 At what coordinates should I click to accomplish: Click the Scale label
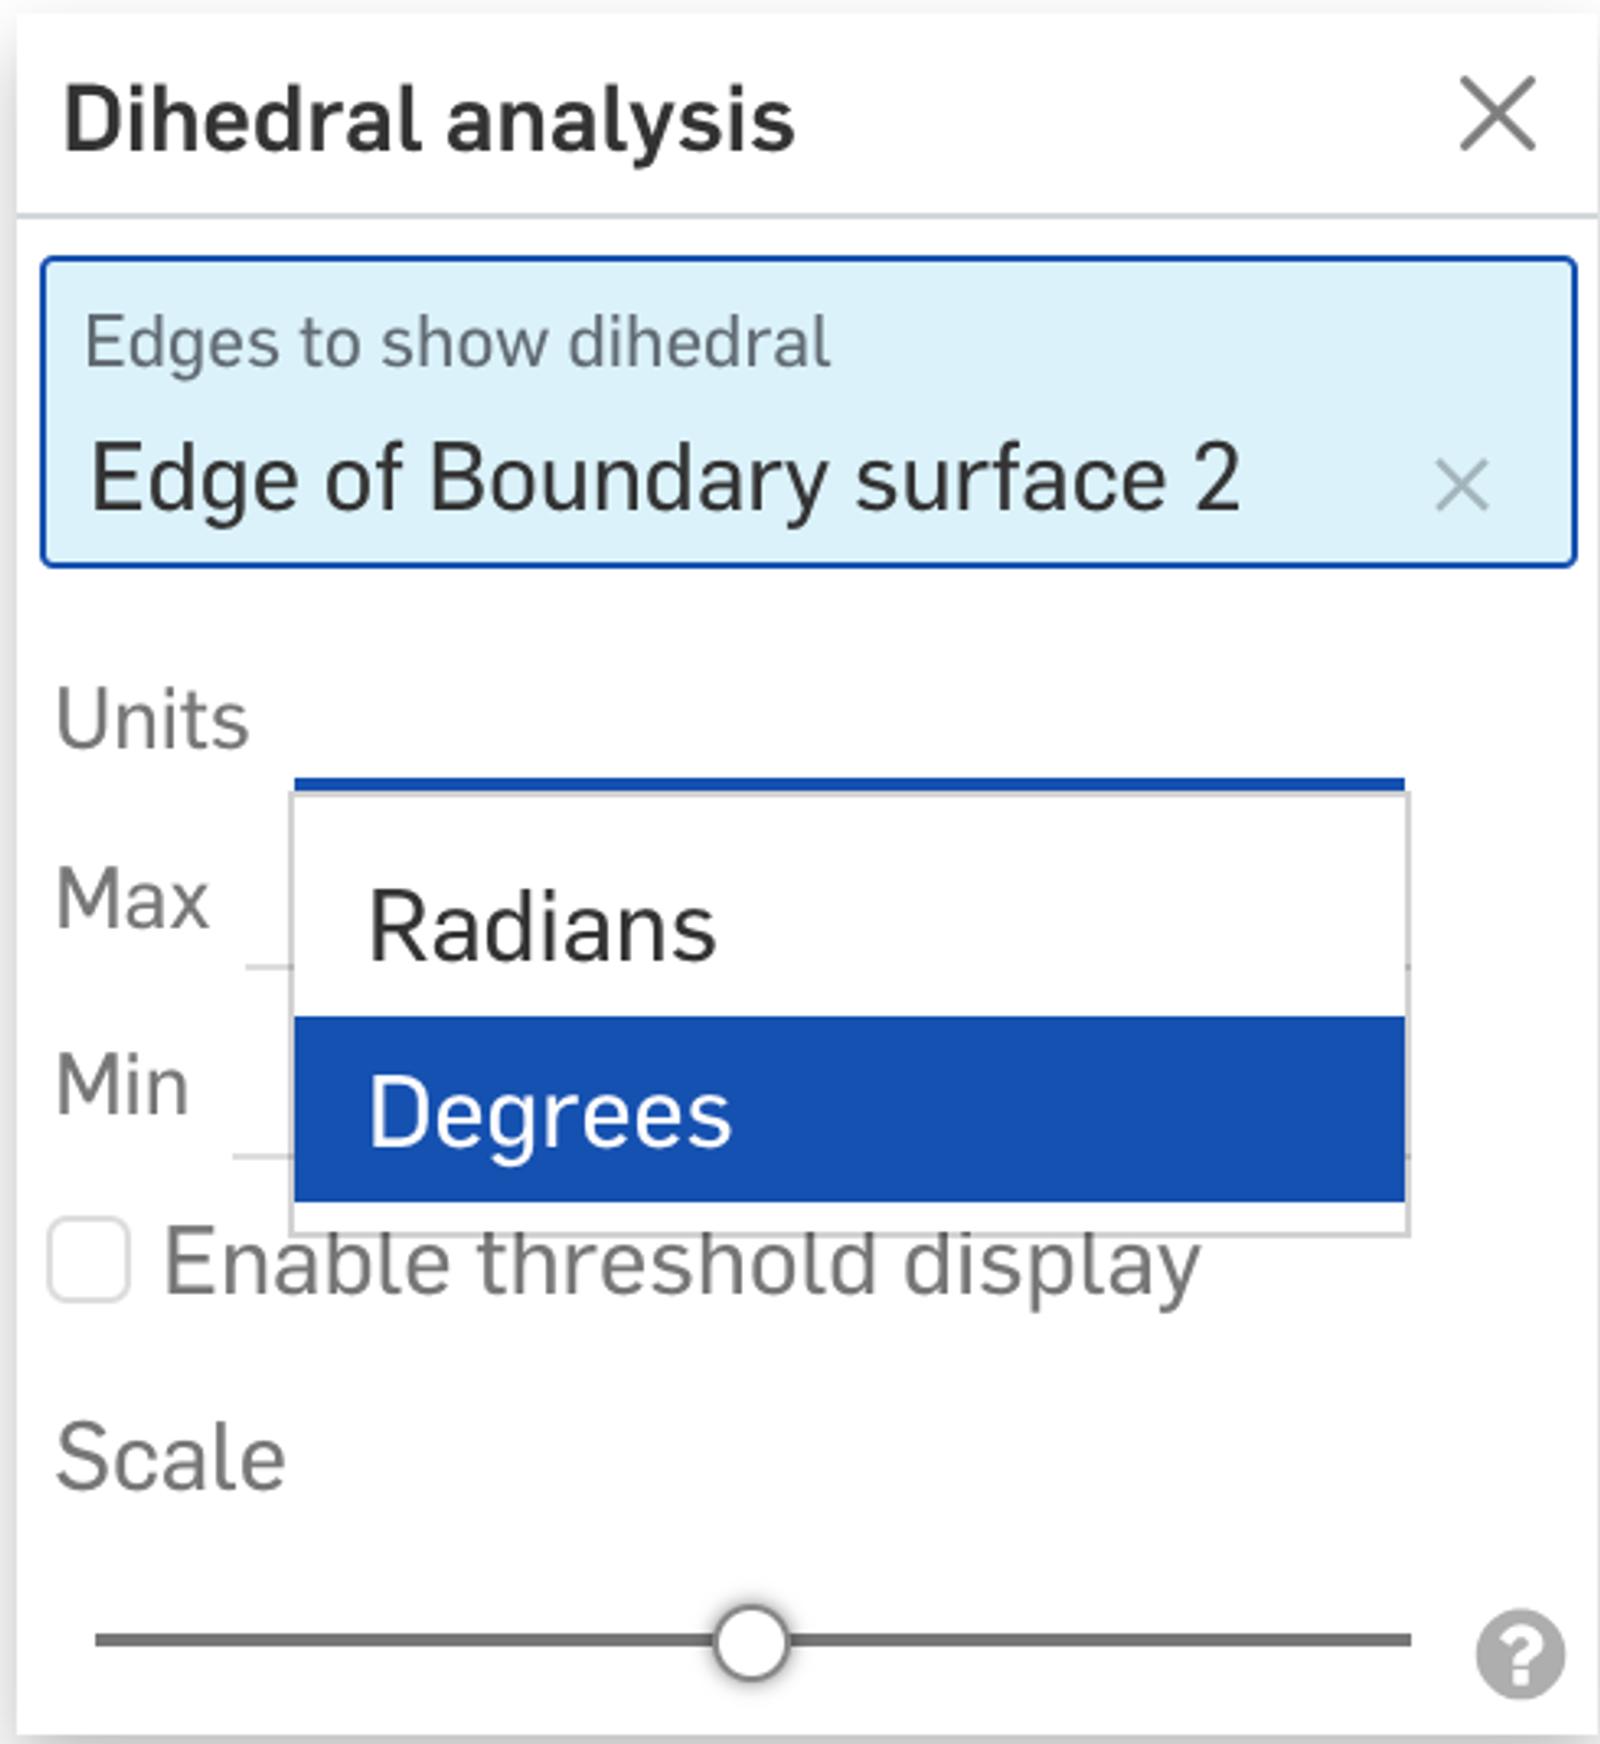[x=170, y=1458]
